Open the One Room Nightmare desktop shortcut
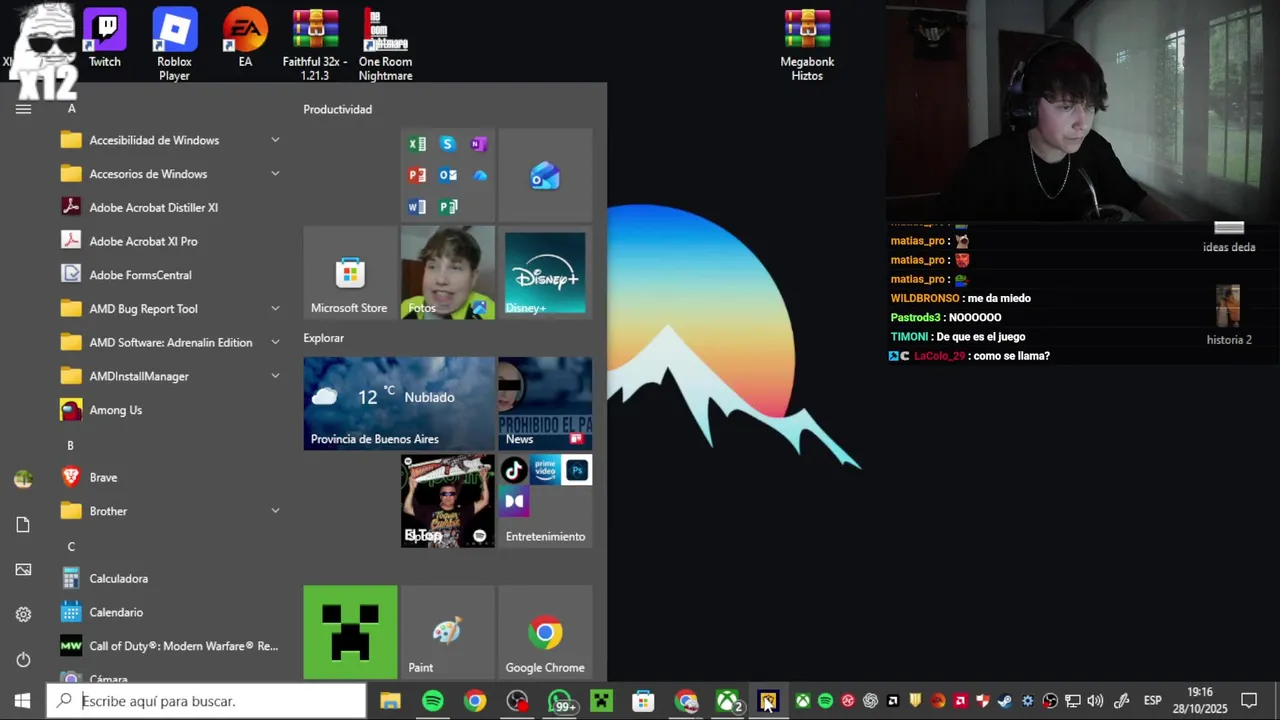Viewport: 1280px width, 720px height. pos(385,44)
